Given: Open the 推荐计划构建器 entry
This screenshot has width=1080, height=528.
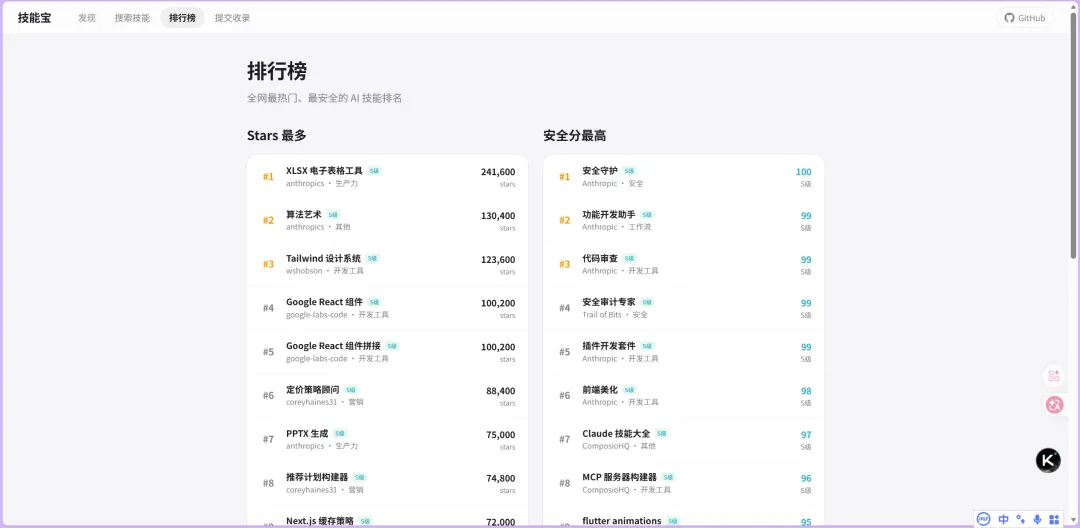Looking at the screenshot, I should tap(388, 483).
